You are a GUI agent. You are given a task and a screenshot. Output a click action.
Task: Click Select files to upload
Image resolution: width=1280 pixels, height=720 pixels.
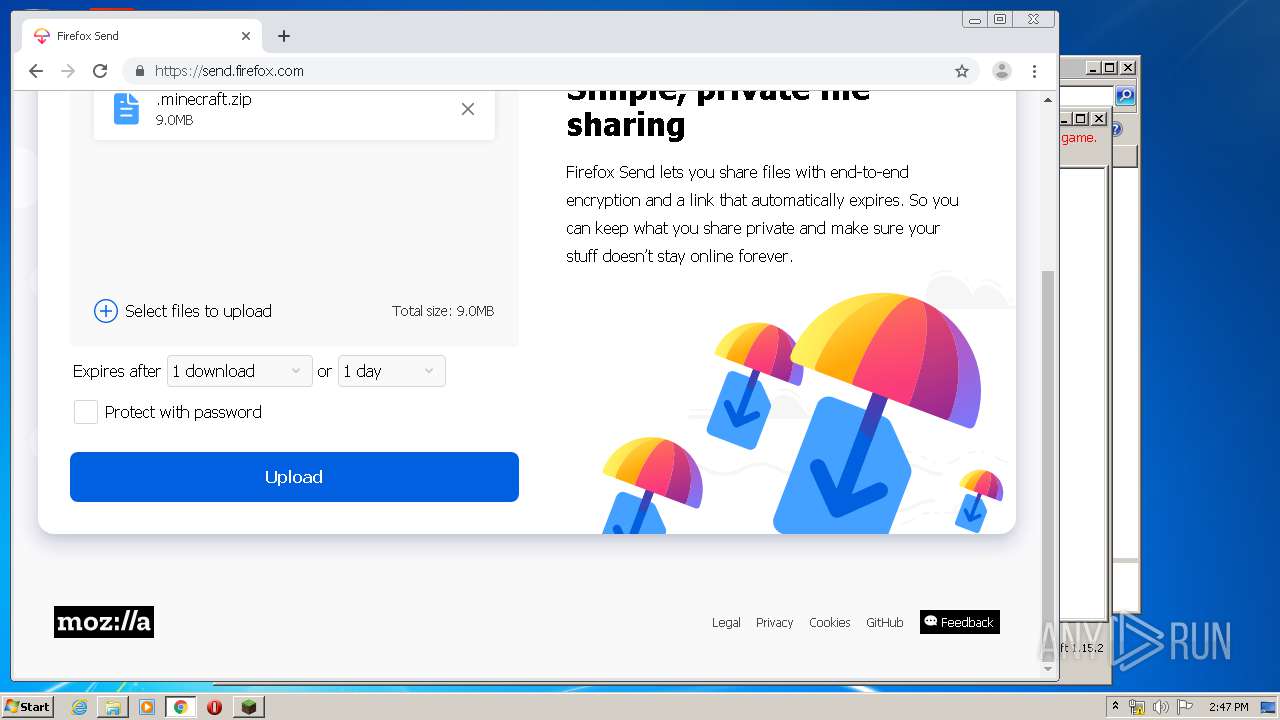(x=198, y=311)
